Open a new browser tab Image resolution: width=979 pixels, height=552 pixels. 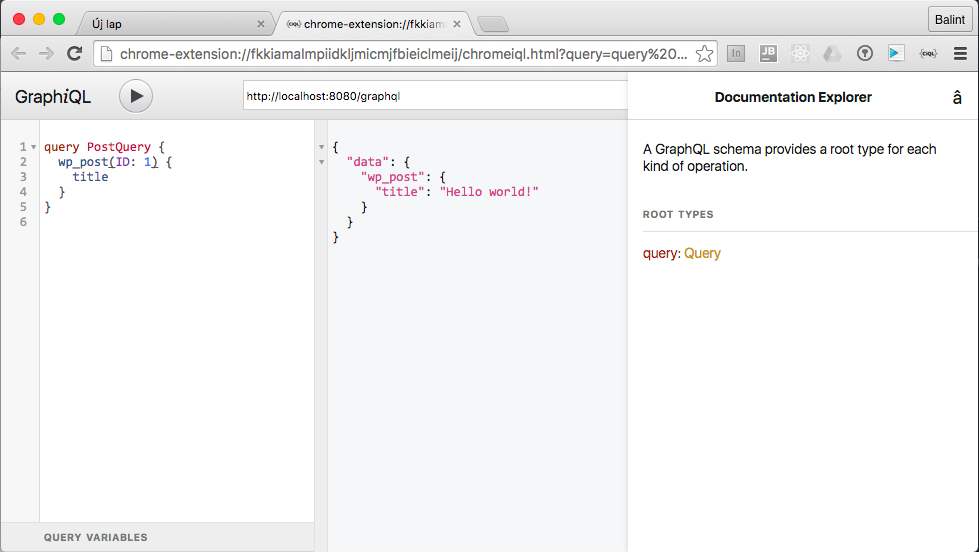[493, 24]
